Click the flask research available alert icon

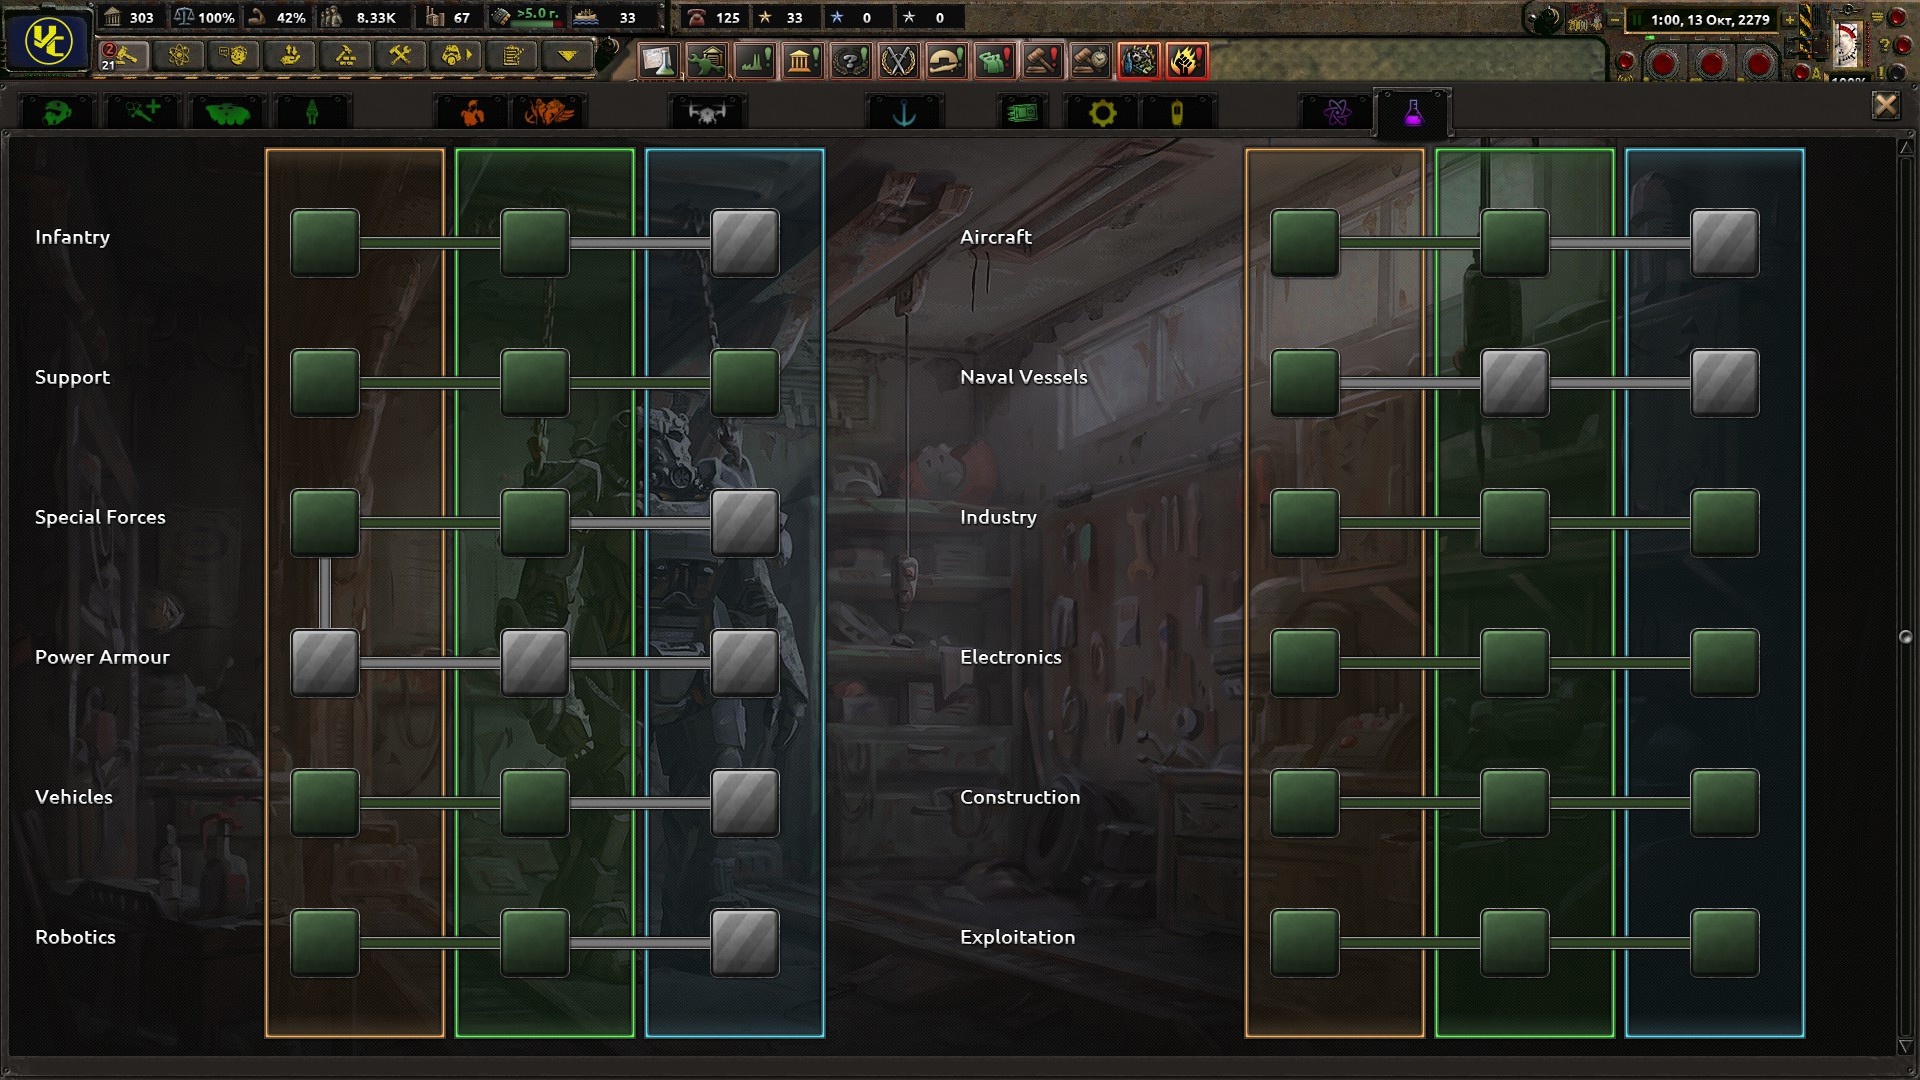point(658,61)
